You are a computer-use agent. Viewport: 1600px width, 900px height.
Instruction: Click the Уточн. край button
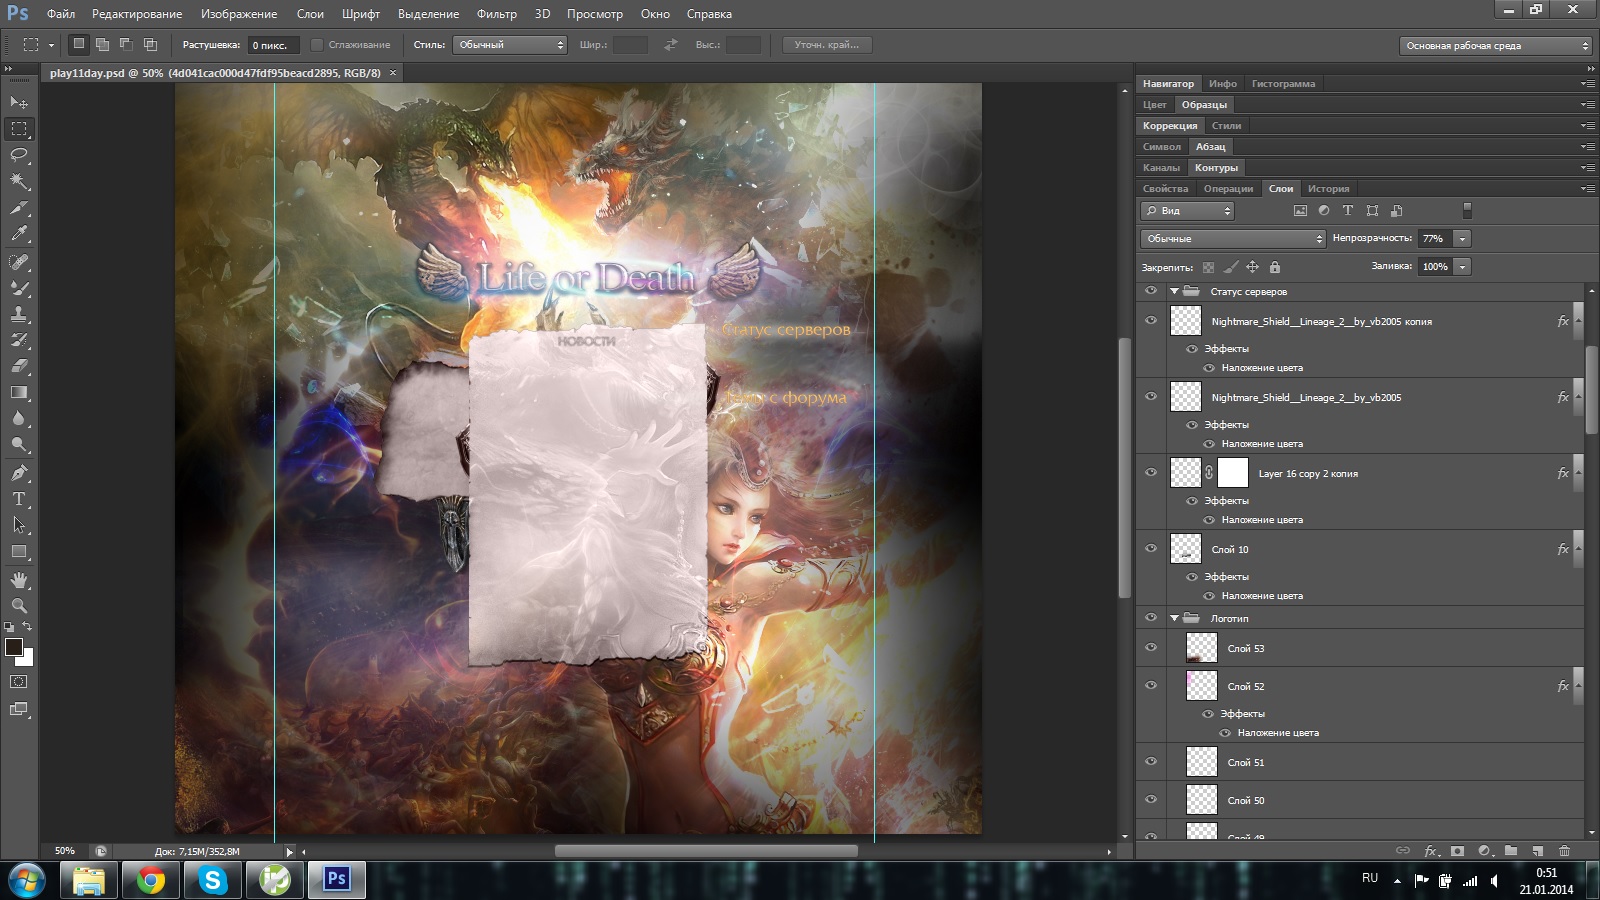coord(826,45)
